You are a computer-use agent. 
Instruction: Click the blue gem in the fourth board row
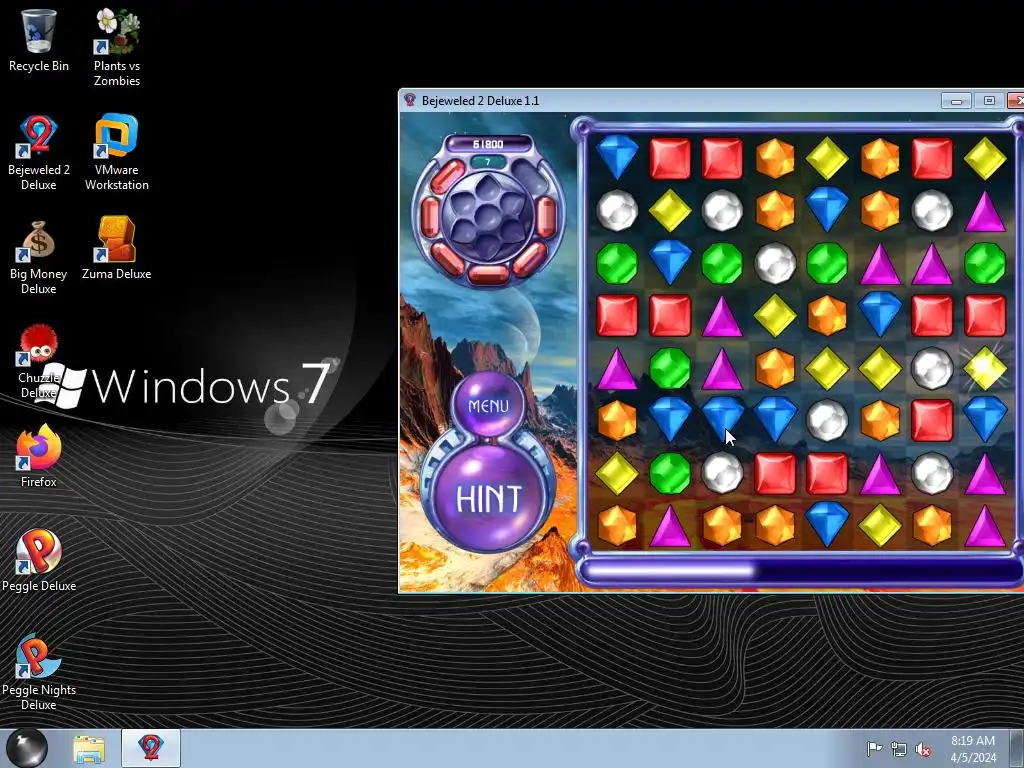click(x=880, y=313)
